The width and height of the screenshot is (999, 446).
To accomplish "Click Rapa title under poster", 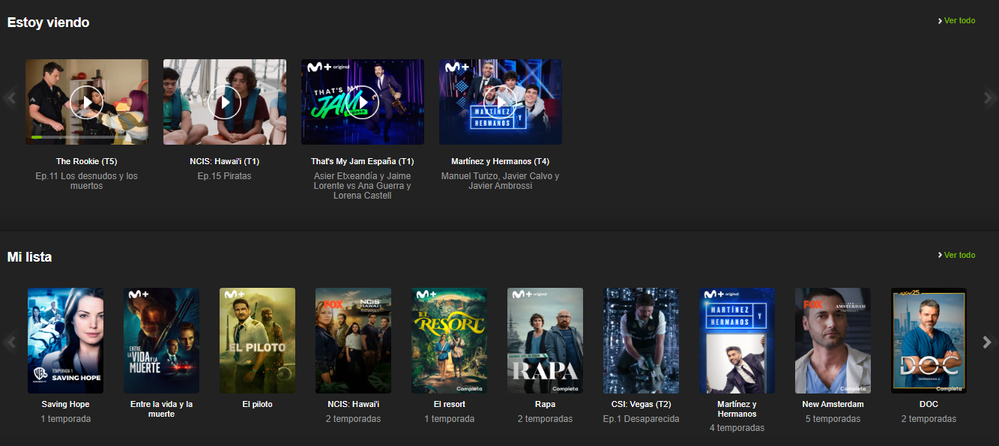I will (545, 405).
